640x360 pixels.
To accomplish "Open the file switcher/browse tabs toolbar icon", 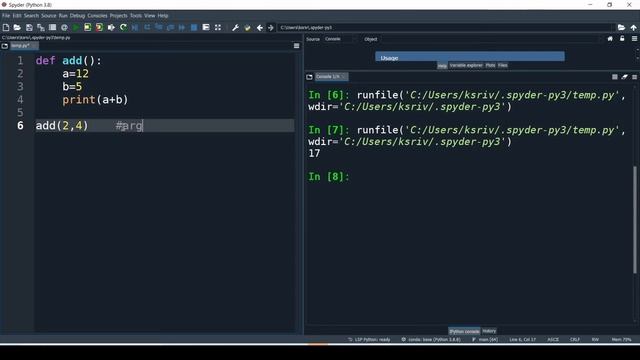I will [x=52, y=27].
